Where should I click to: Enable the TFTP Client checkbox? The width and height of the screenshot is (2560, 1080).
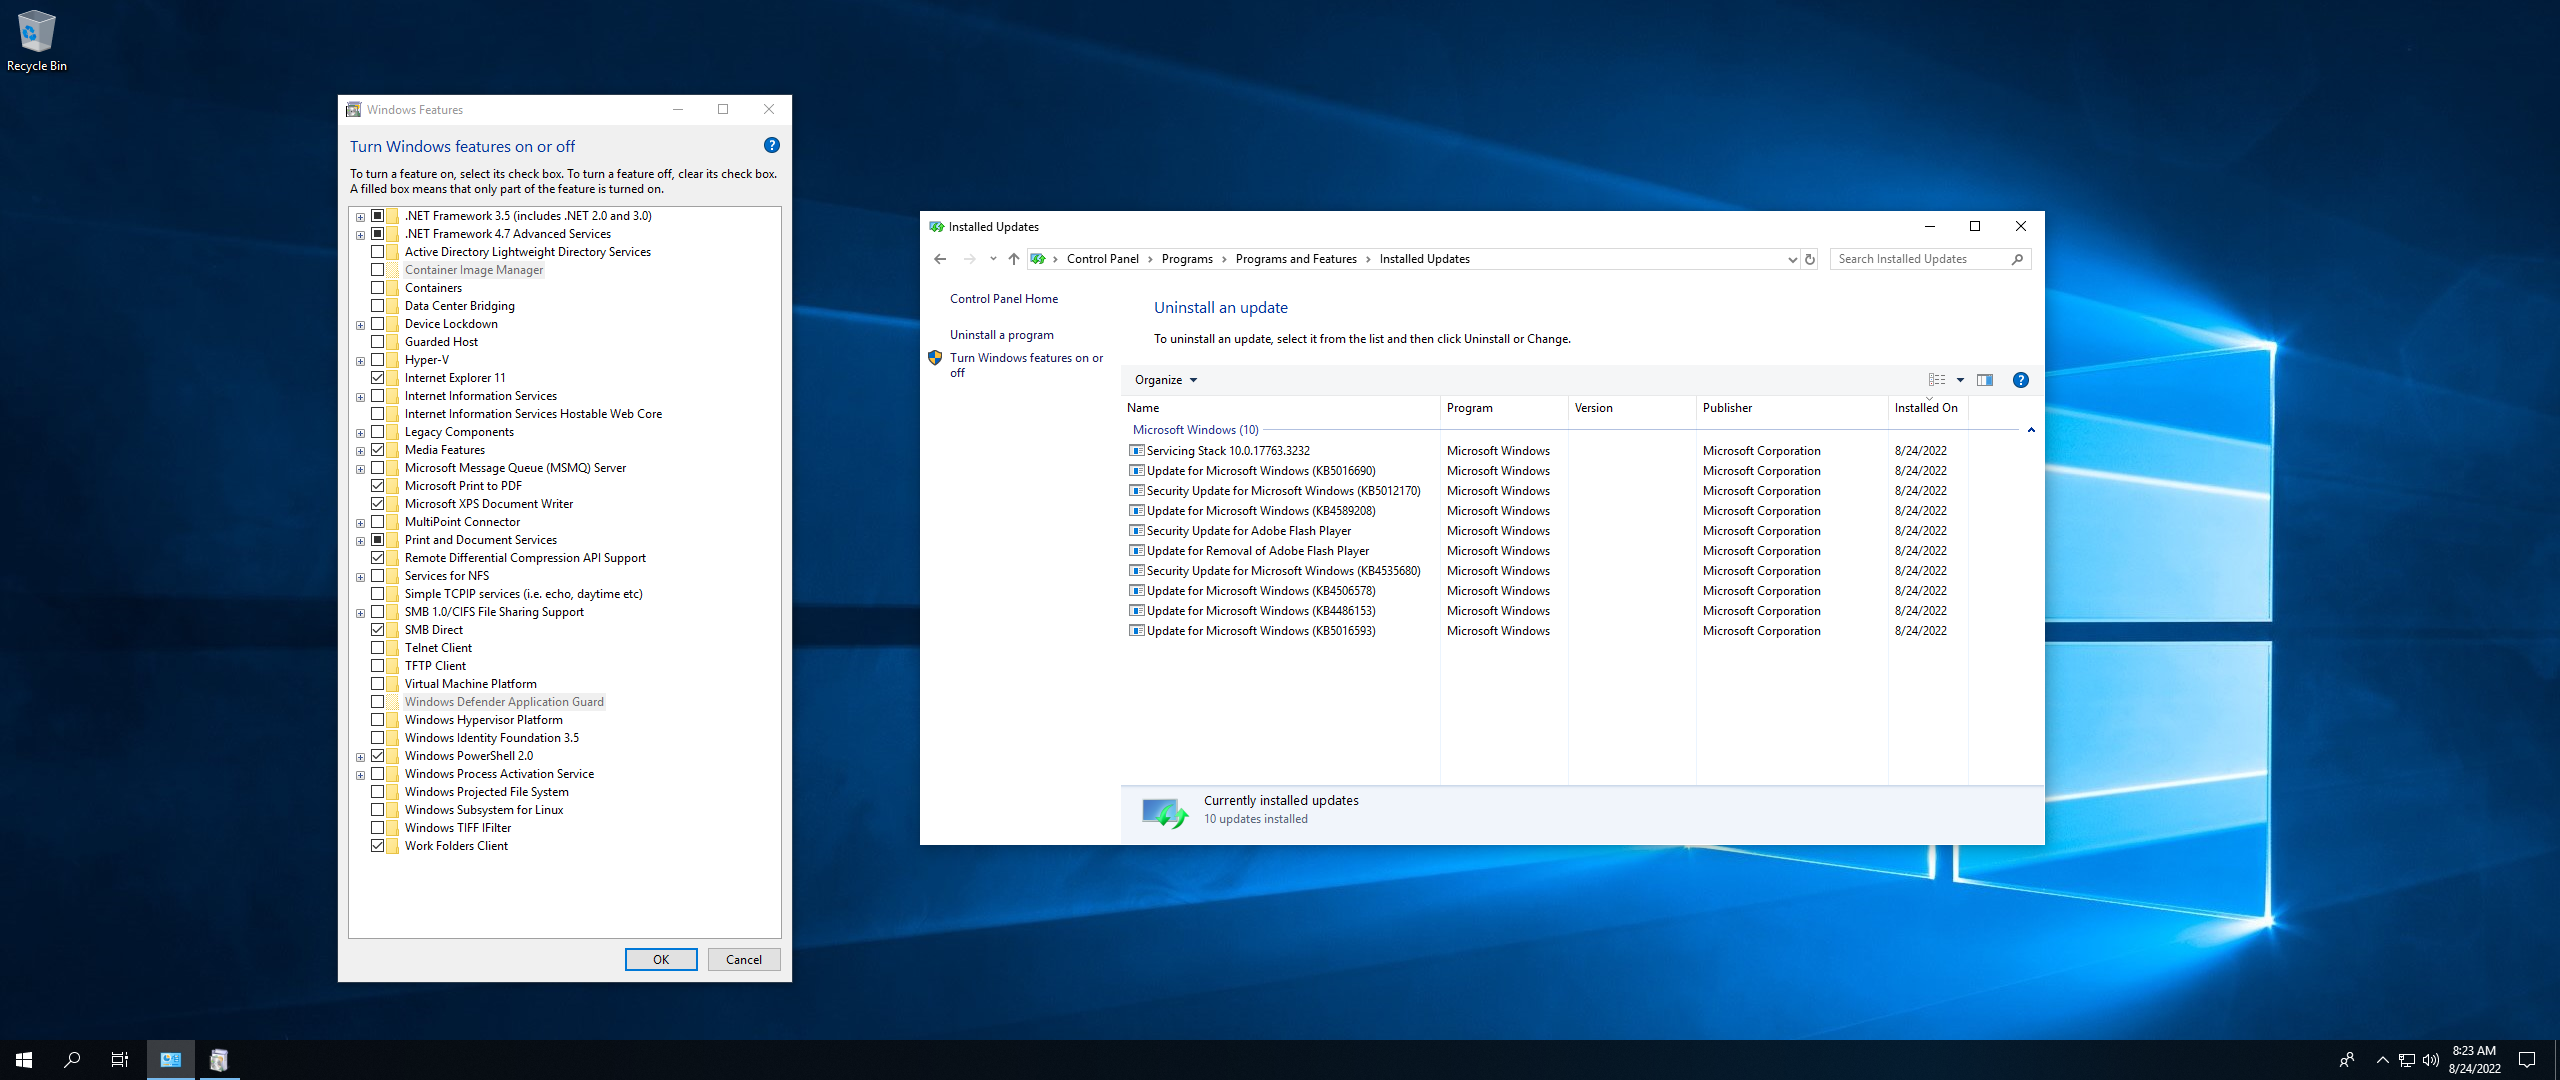point(378,666)
